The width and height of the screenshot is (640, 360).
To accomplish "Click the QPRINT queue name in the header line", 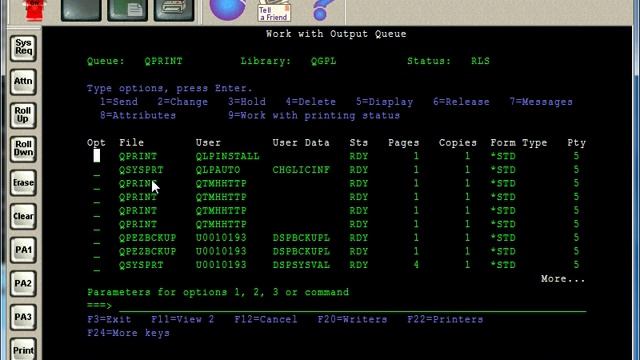I will pyautogui.click(x=164, y=61).
